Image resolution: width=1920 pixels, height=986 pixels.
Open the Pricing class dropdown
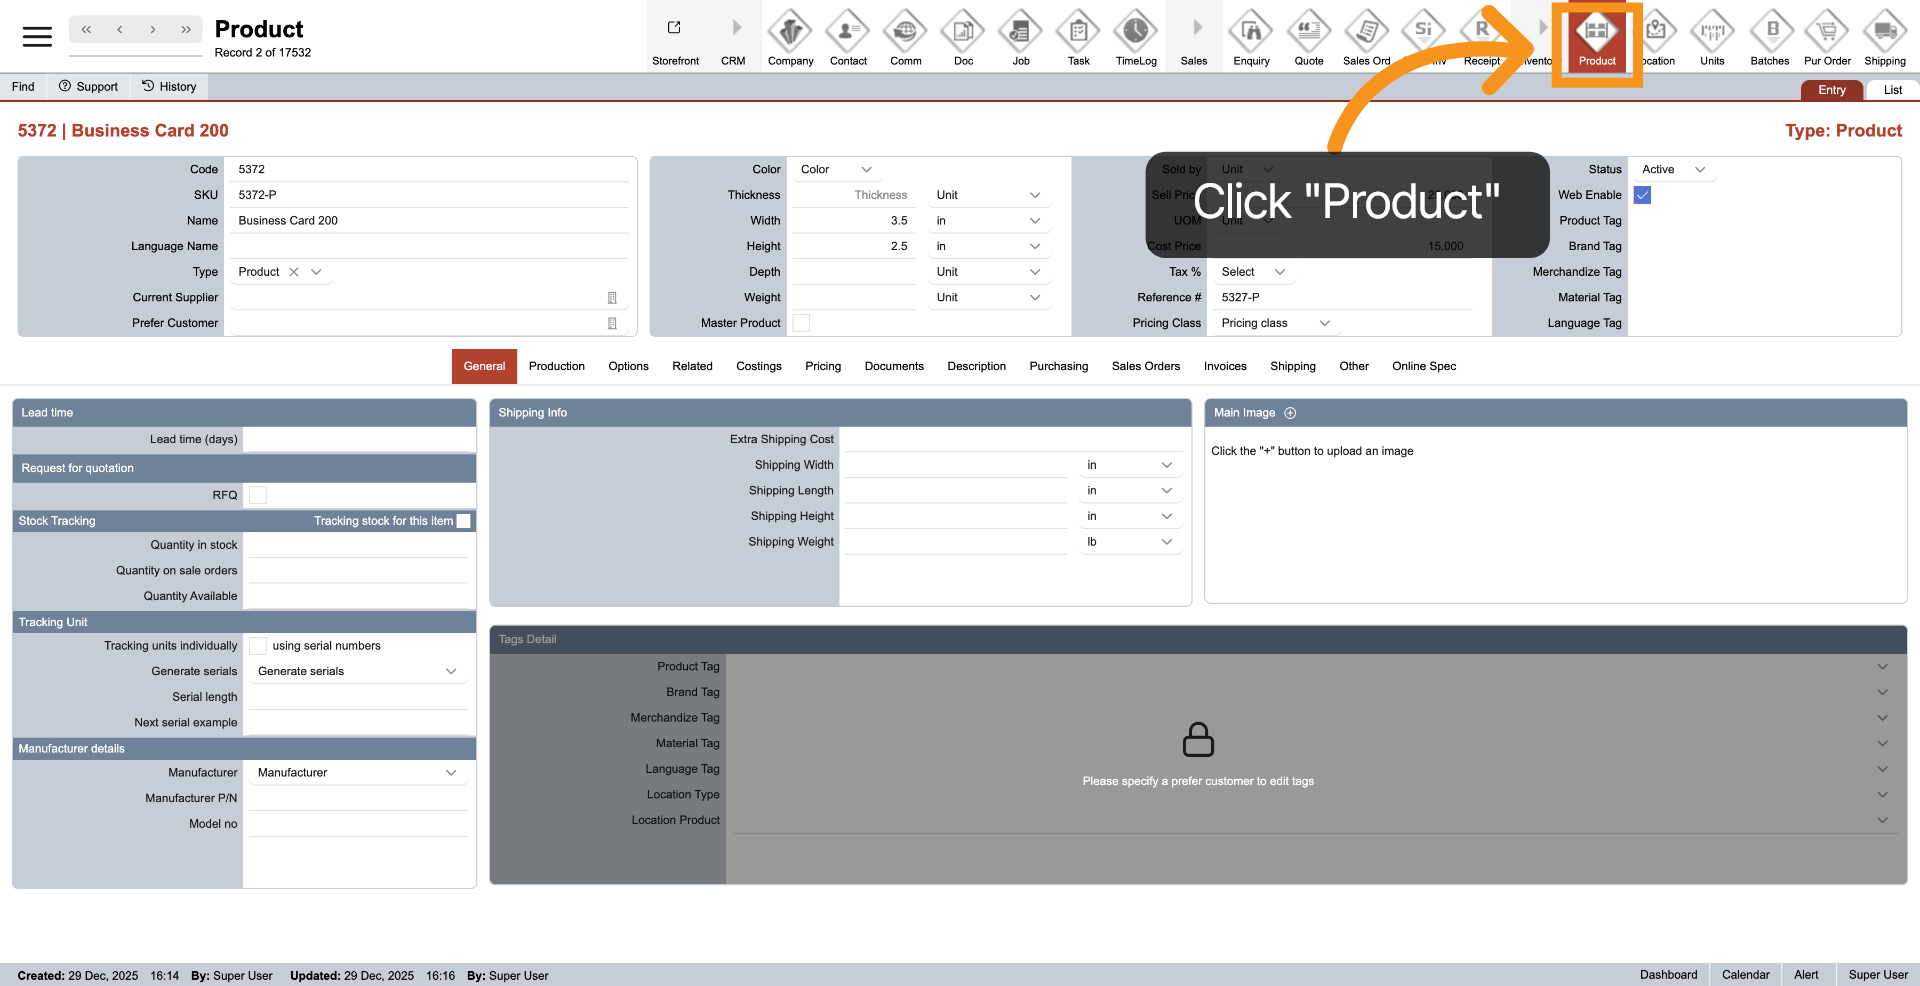click(x=1275, y=323)
